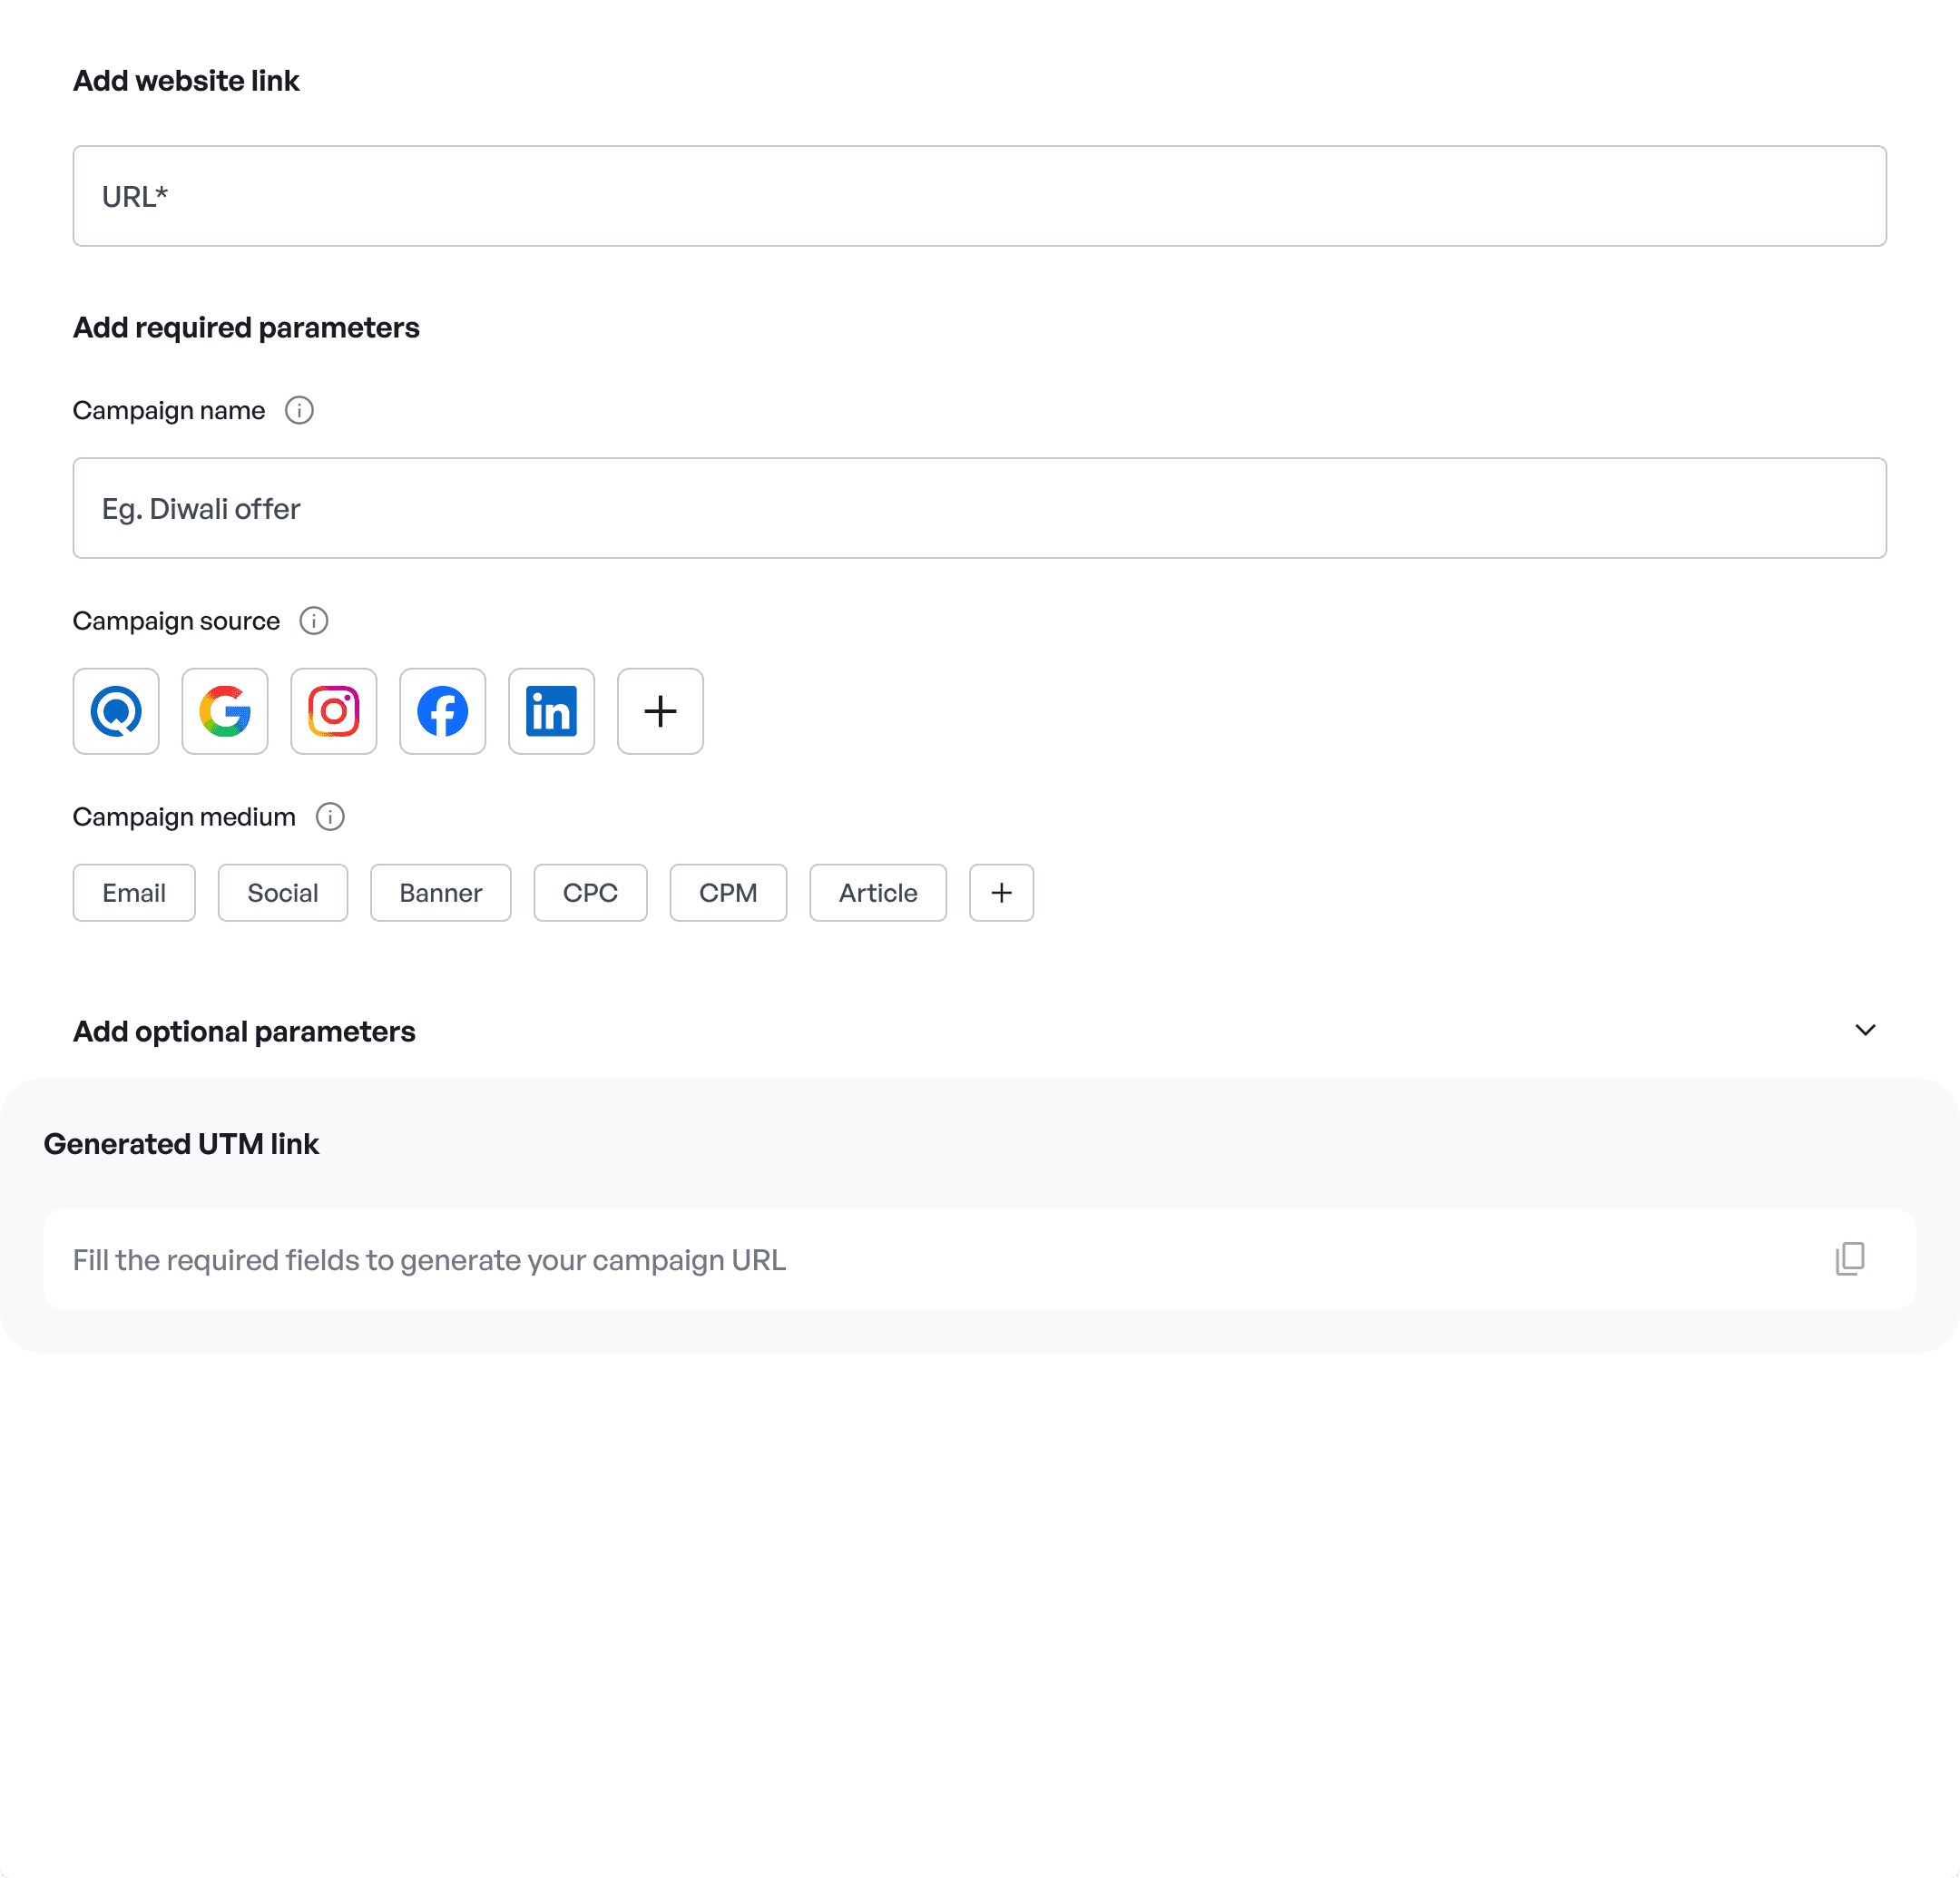Image resolution: width=1960 pixels, height=1878 pixels.
Task: Select the first blue Q logo as campaign source
Action: coord(116,711)
